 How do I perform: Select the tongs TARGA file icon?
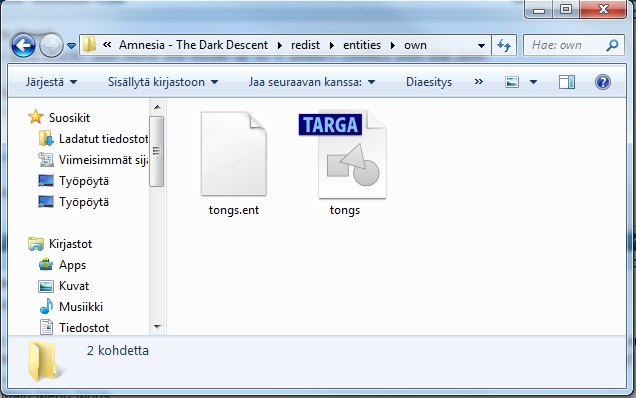click(344, 154)
